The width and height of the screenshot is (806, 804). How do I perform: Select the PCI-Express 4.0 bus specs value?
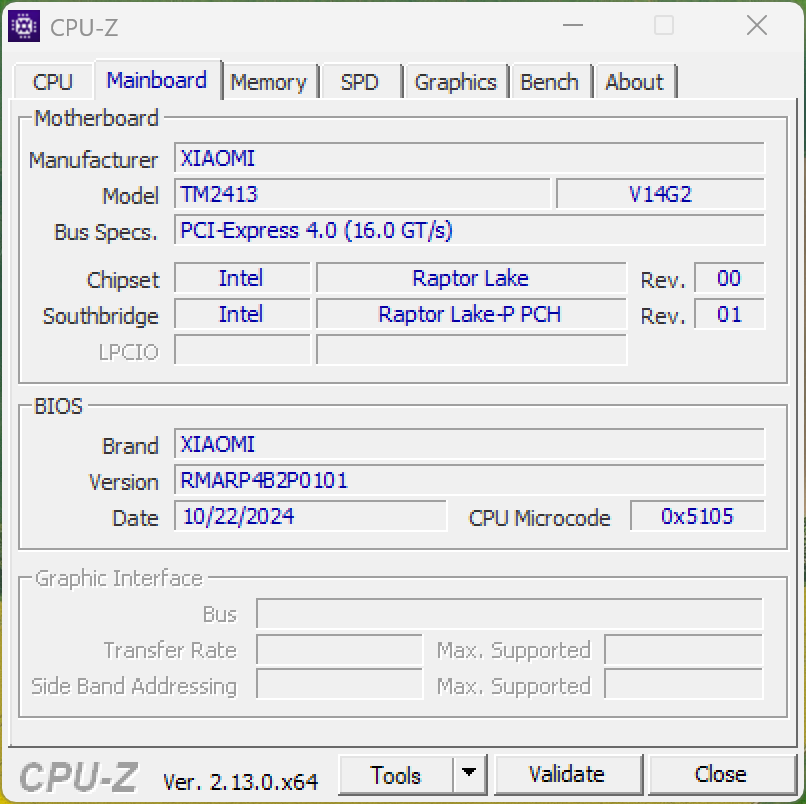(469, 230)
